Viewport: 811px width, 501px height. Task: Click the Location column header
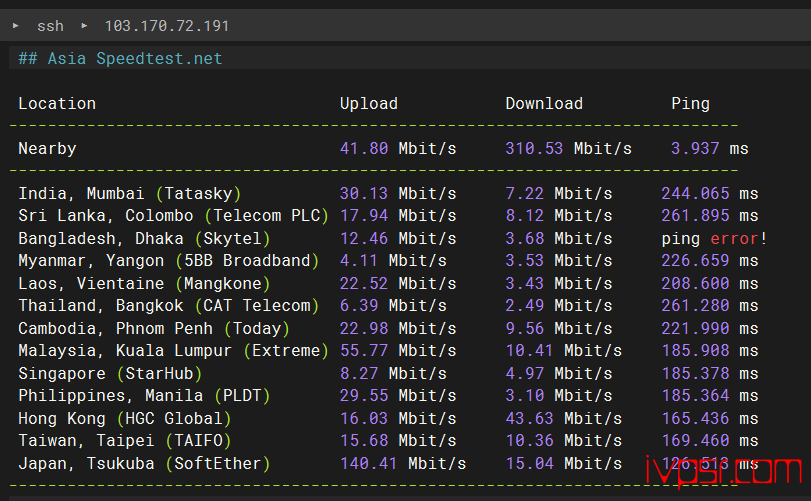[57, 103]
